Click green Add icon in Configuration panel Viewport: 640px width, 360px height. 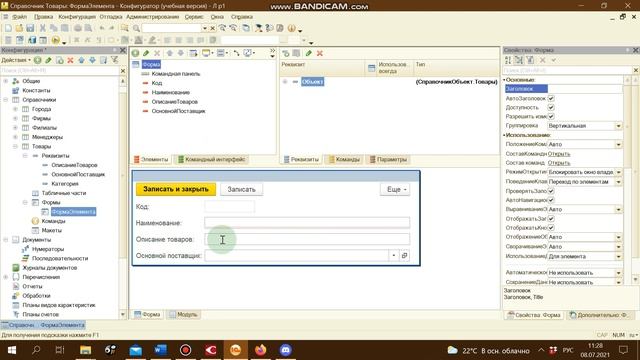(x=38, y=60)
